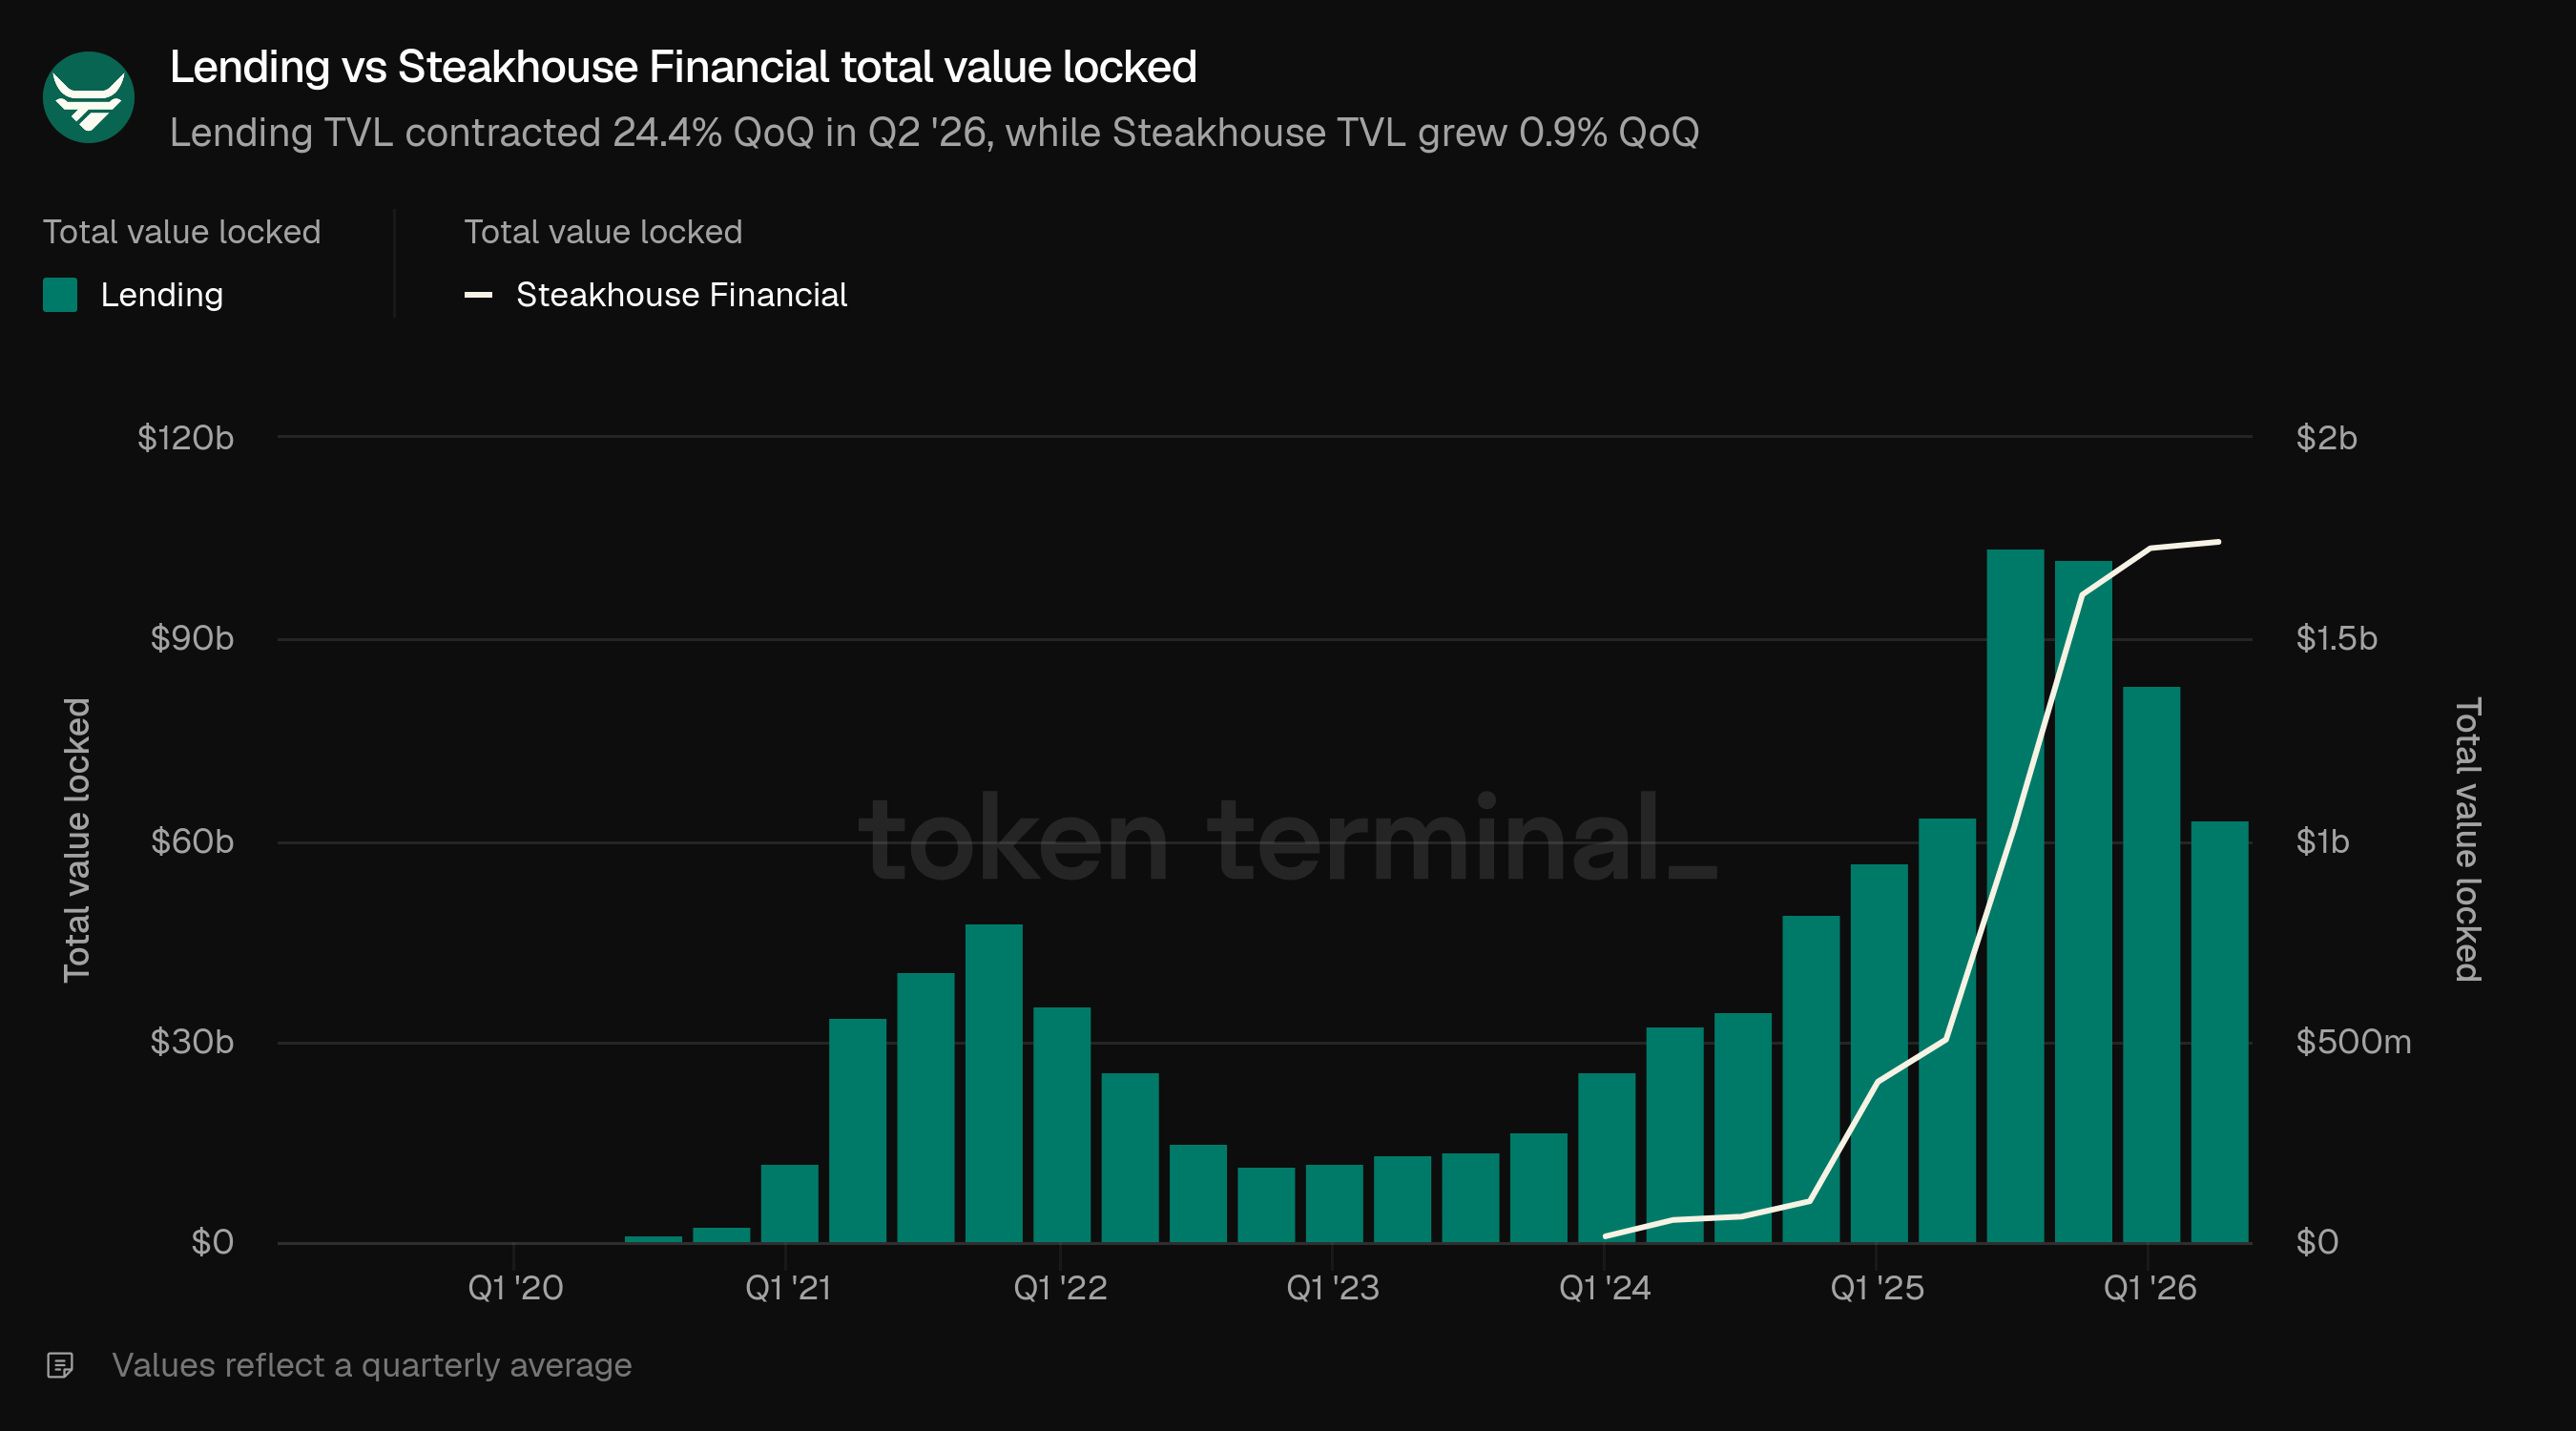Click the Steakhouse Financial bull logo icon

[x=89, y=98]
